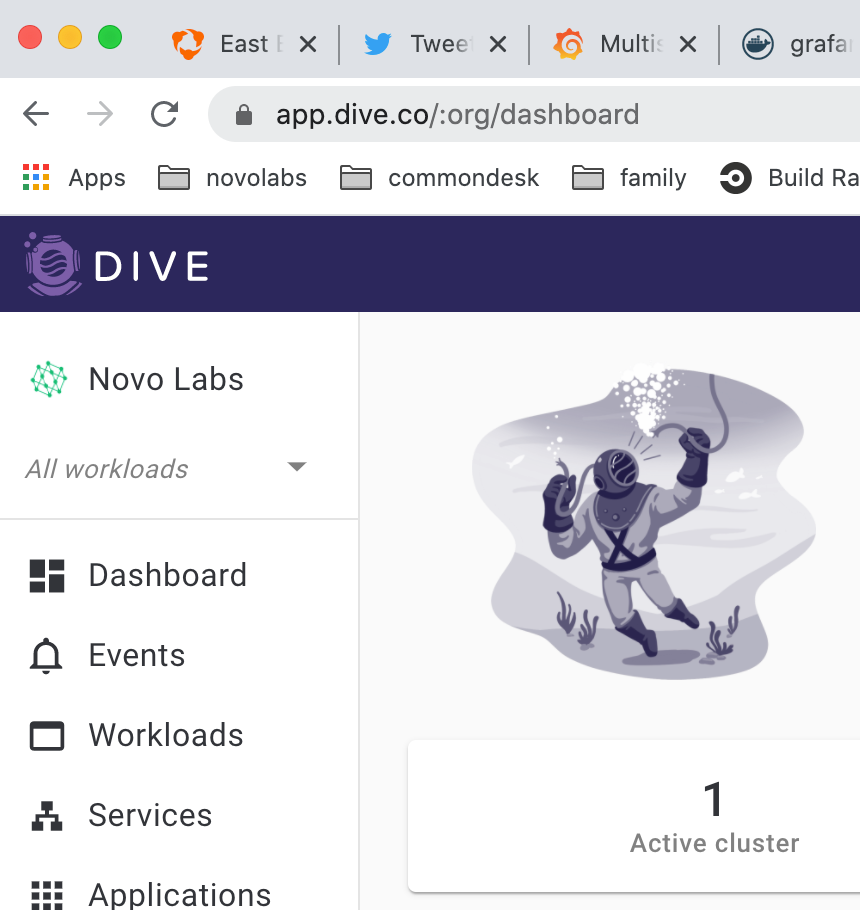Click the address bar URL field
Viewport: 860px width, 910px height.
tap(534, 114)
